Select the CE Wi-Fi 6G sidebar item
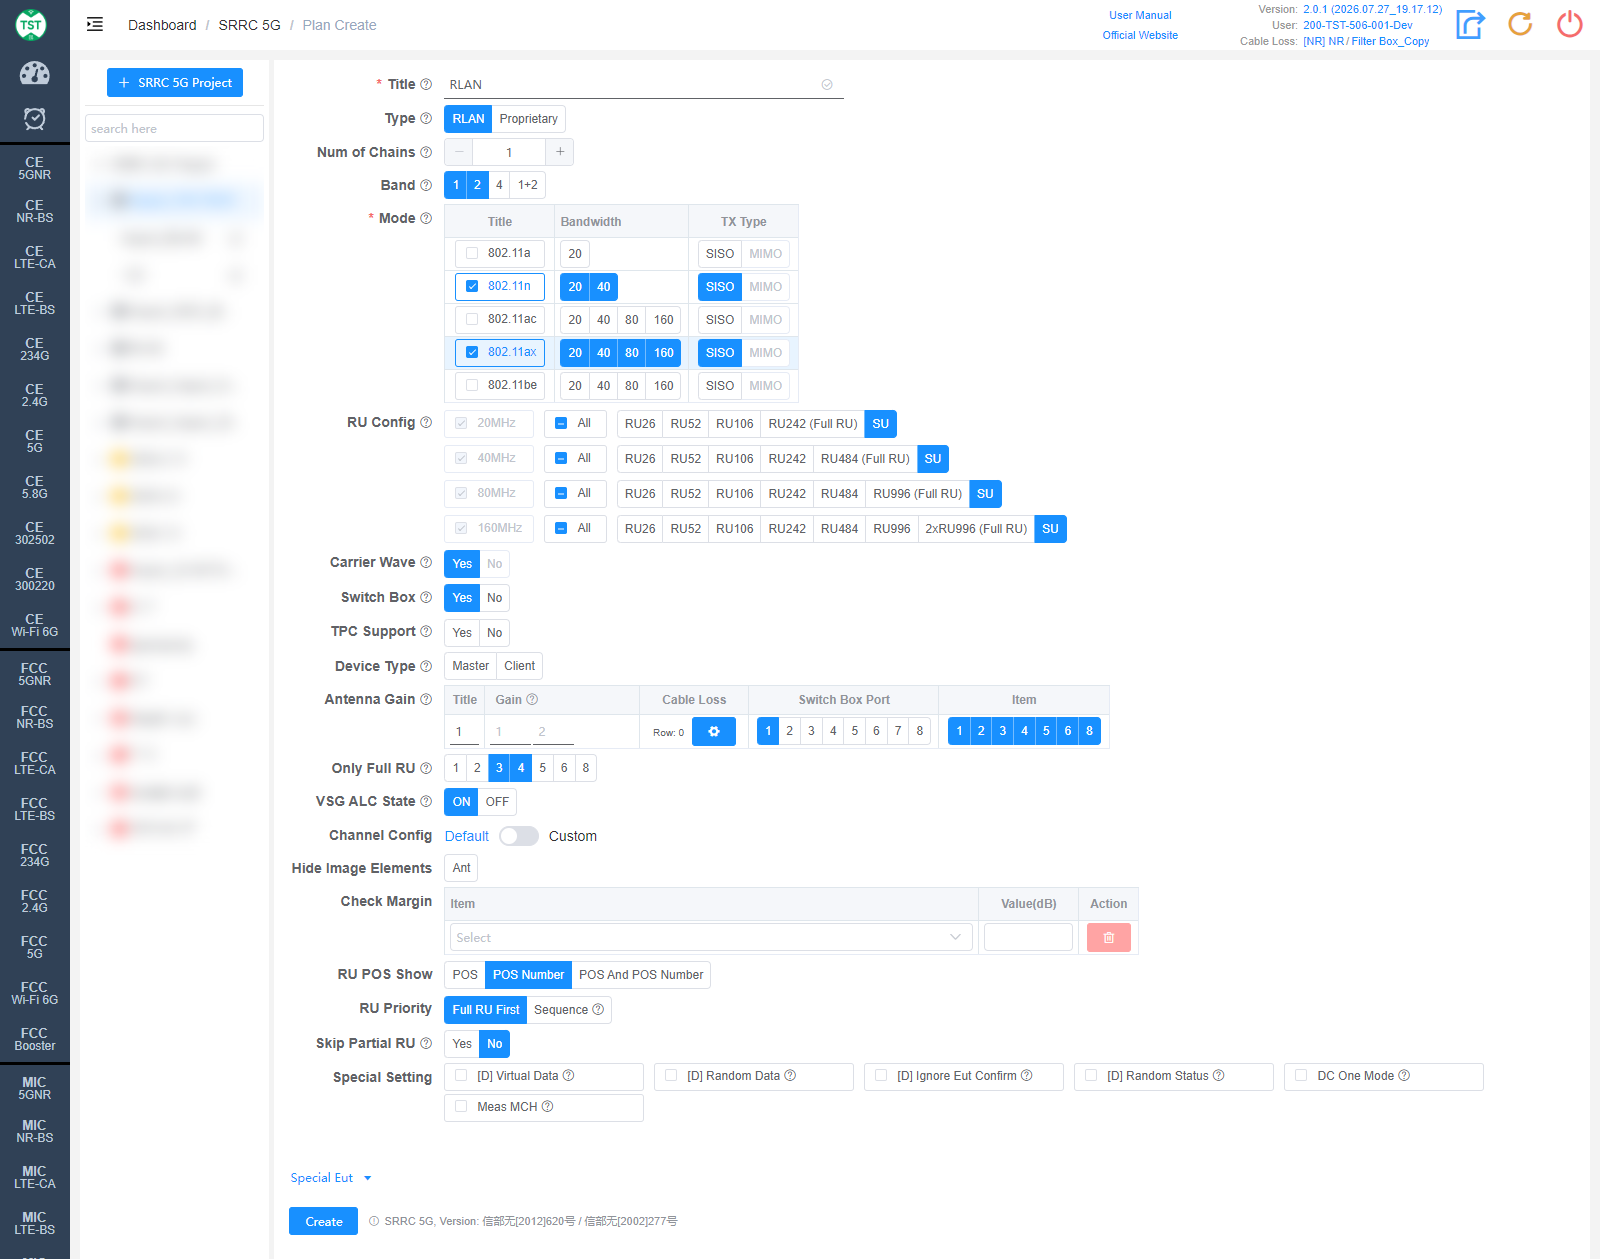The height and width of the screenshot is (1259, 1600). pos(34,625)
